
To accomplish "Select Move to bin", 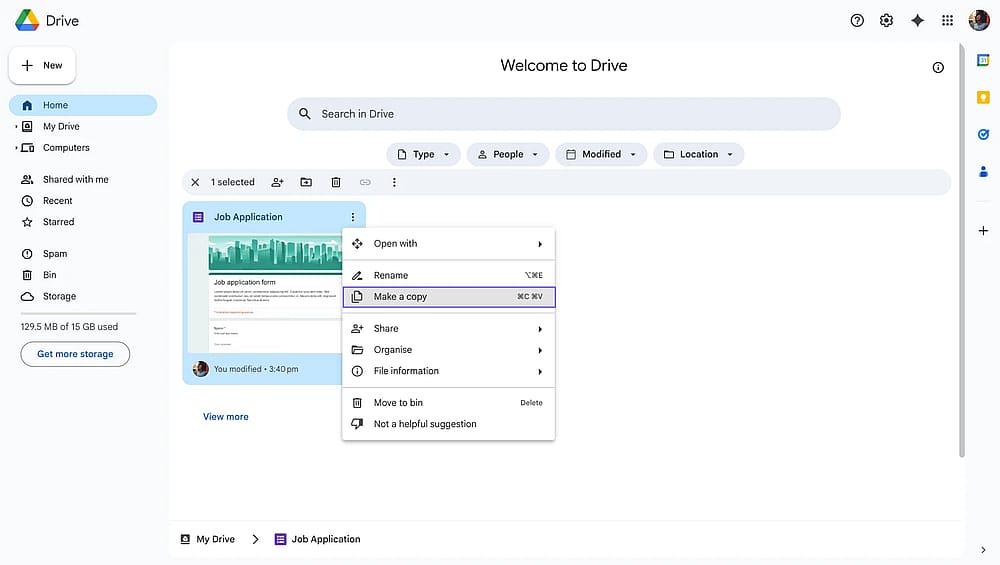I will pyautogui.click(x=449, y=403).
